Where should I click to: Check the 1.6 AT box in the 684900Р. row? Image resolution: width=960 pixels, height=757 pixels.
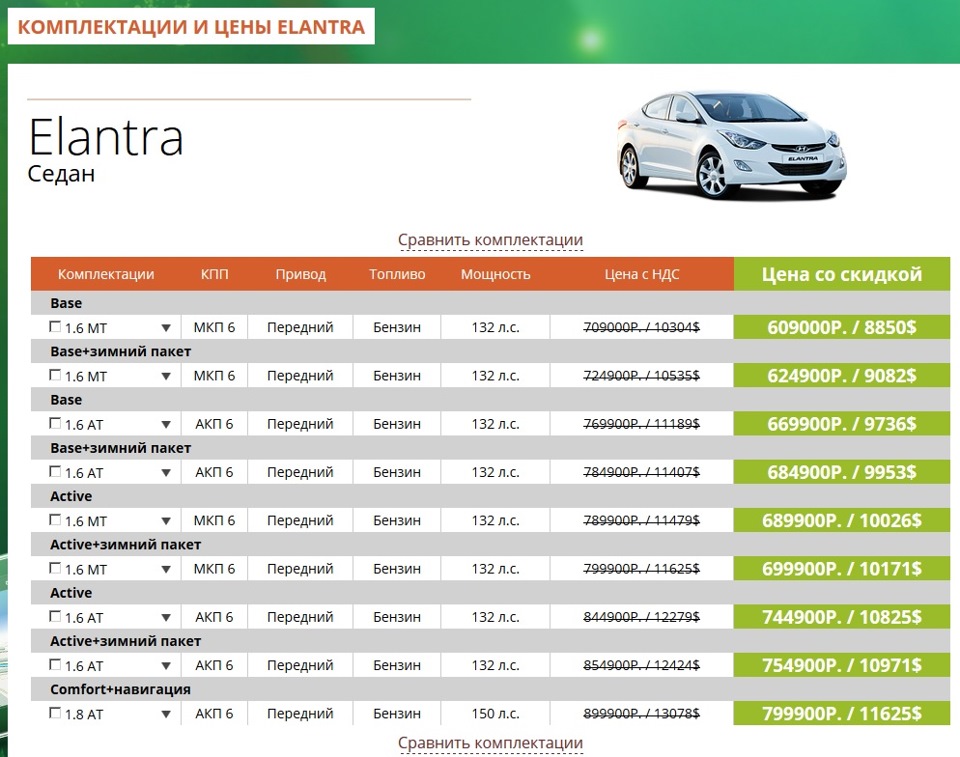55,472
